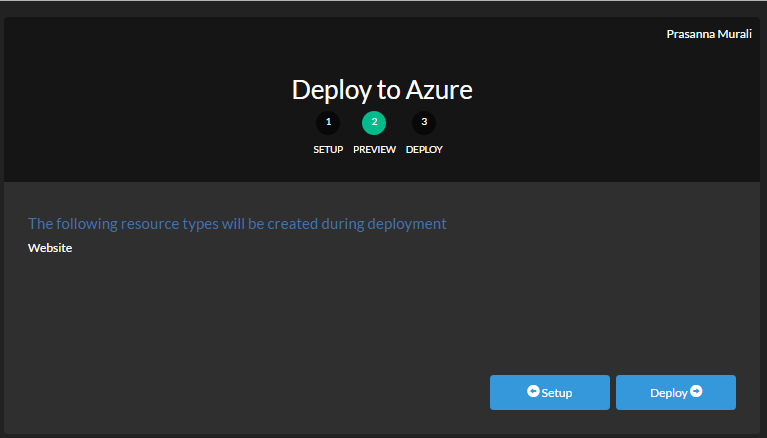This screenshot has width=767, height=438.
Task: Open the Prasanna Murali user name
Action: 708,34
